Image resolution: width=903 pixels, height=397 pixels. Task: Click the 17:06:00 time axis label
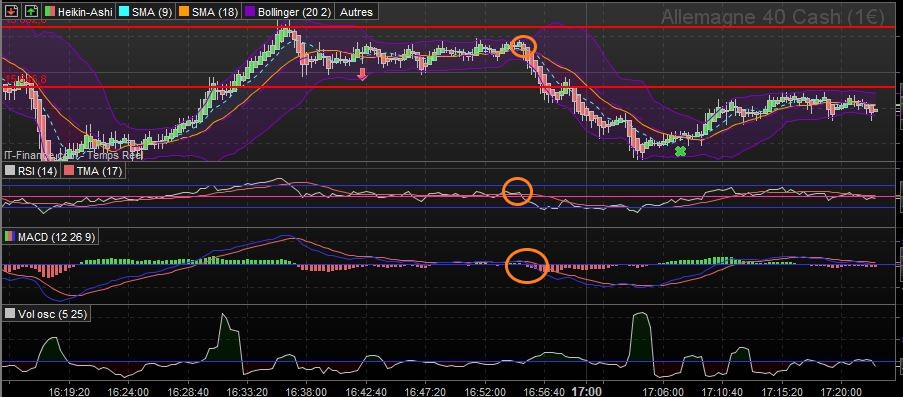coord(663,392)
